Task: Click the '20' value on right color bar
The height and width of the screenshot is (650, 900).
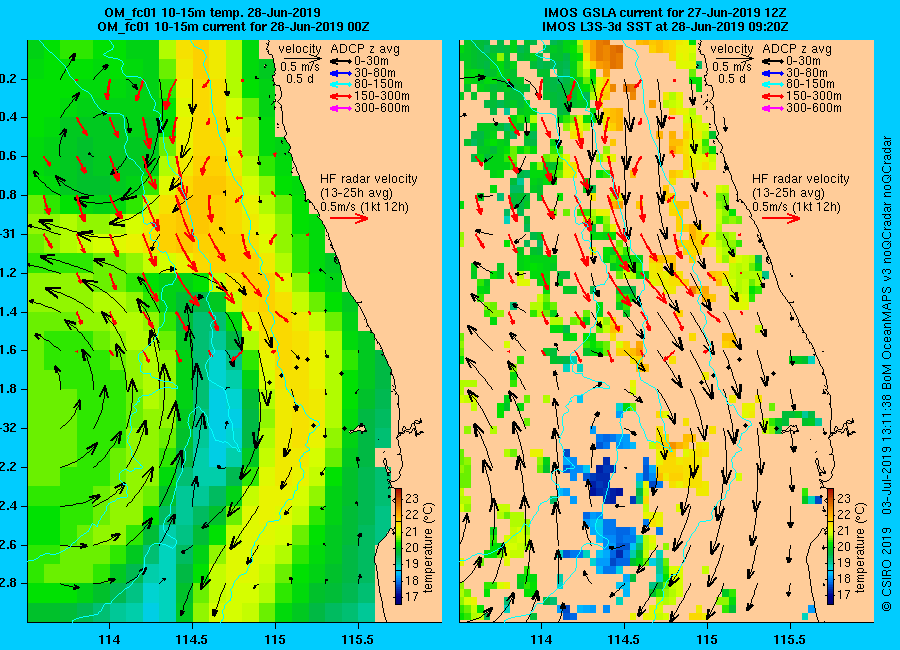Action: click(x=843, y=547)
